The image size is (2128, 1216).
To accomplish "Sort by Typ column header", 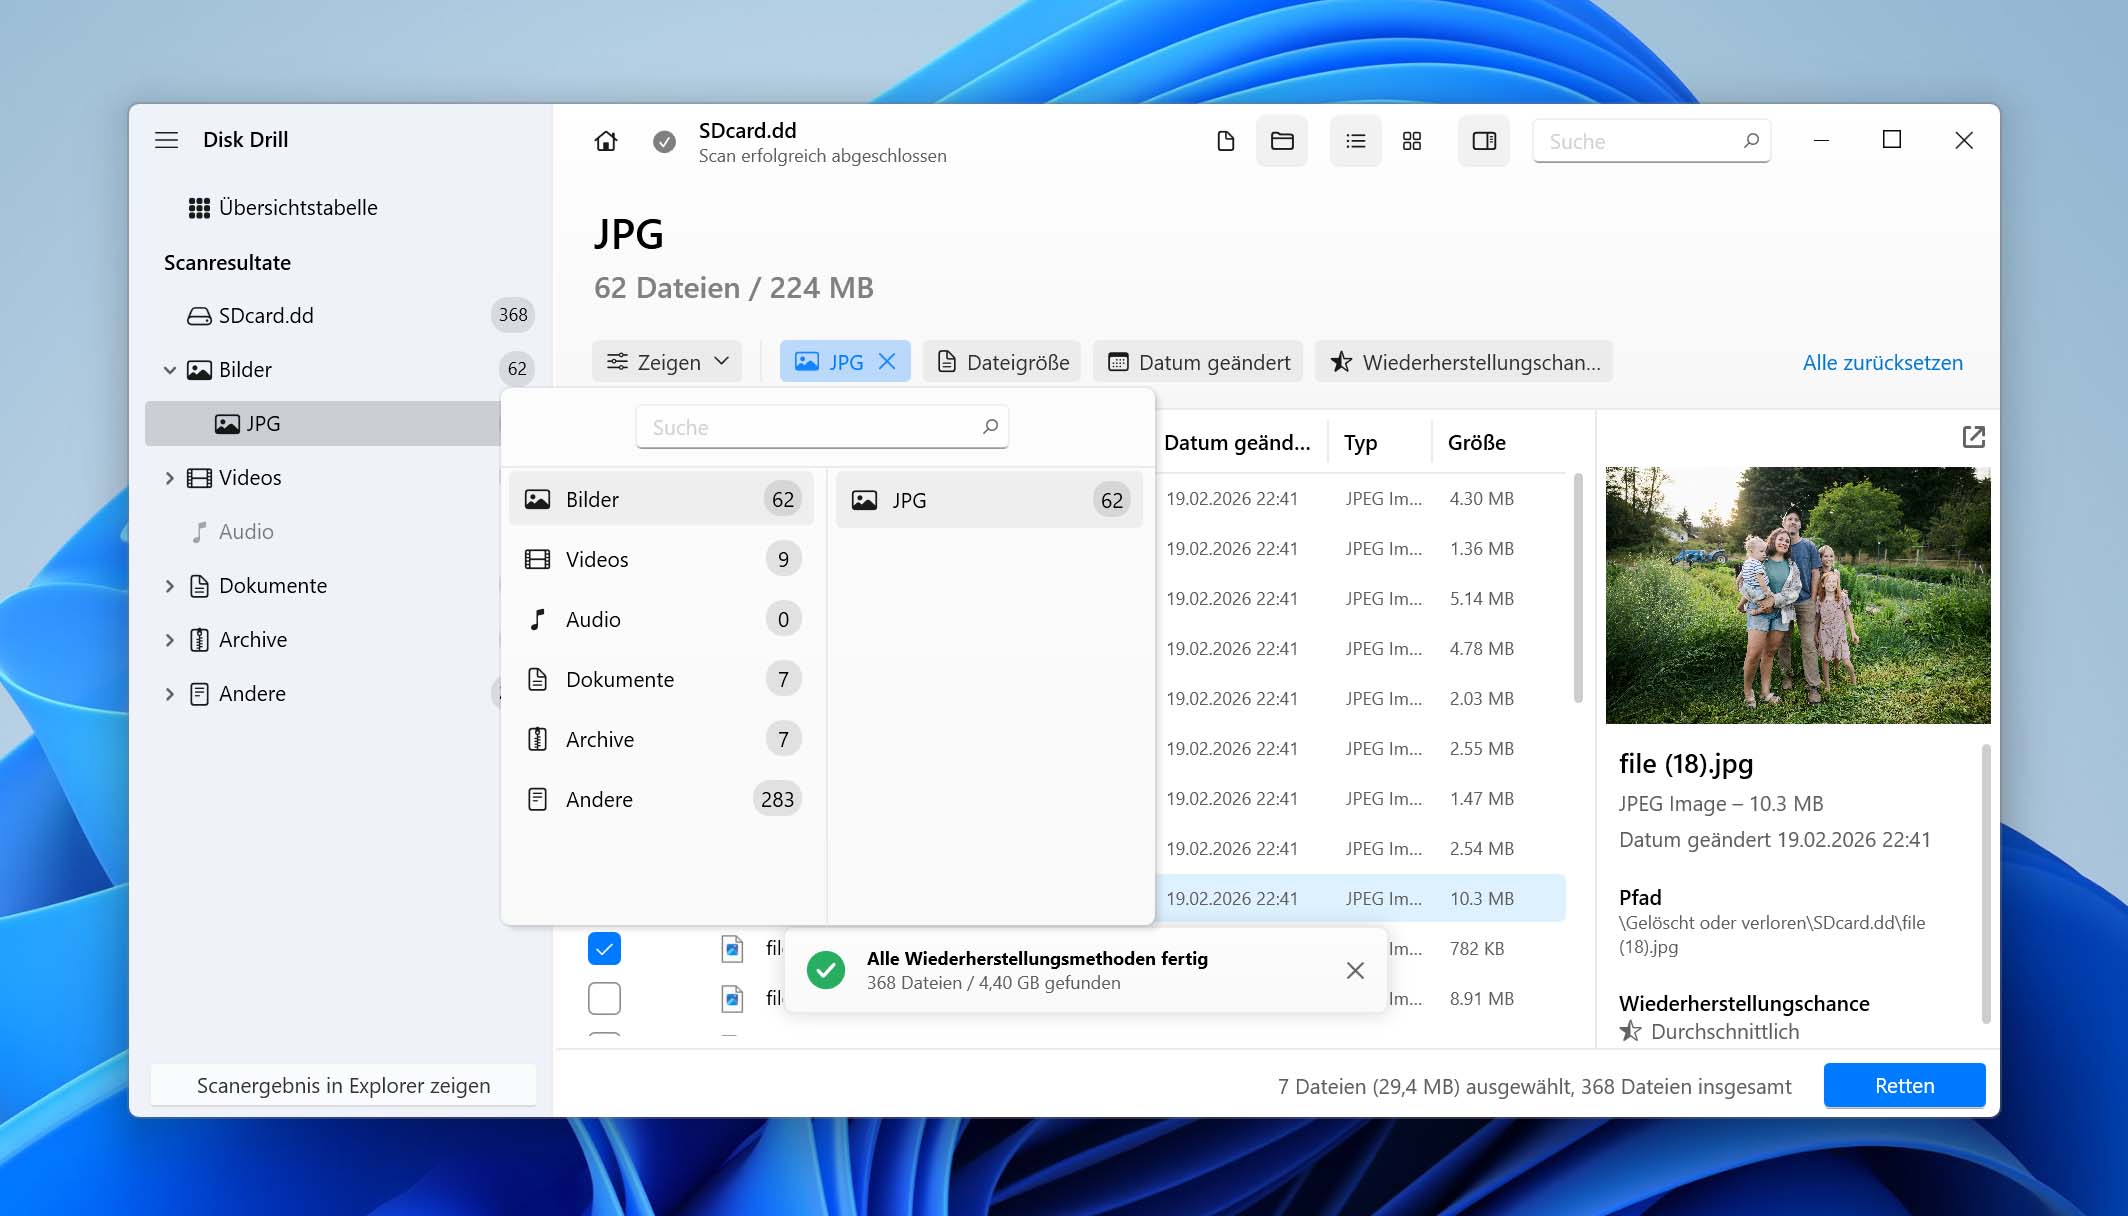I will click(x=1360, y=443).
